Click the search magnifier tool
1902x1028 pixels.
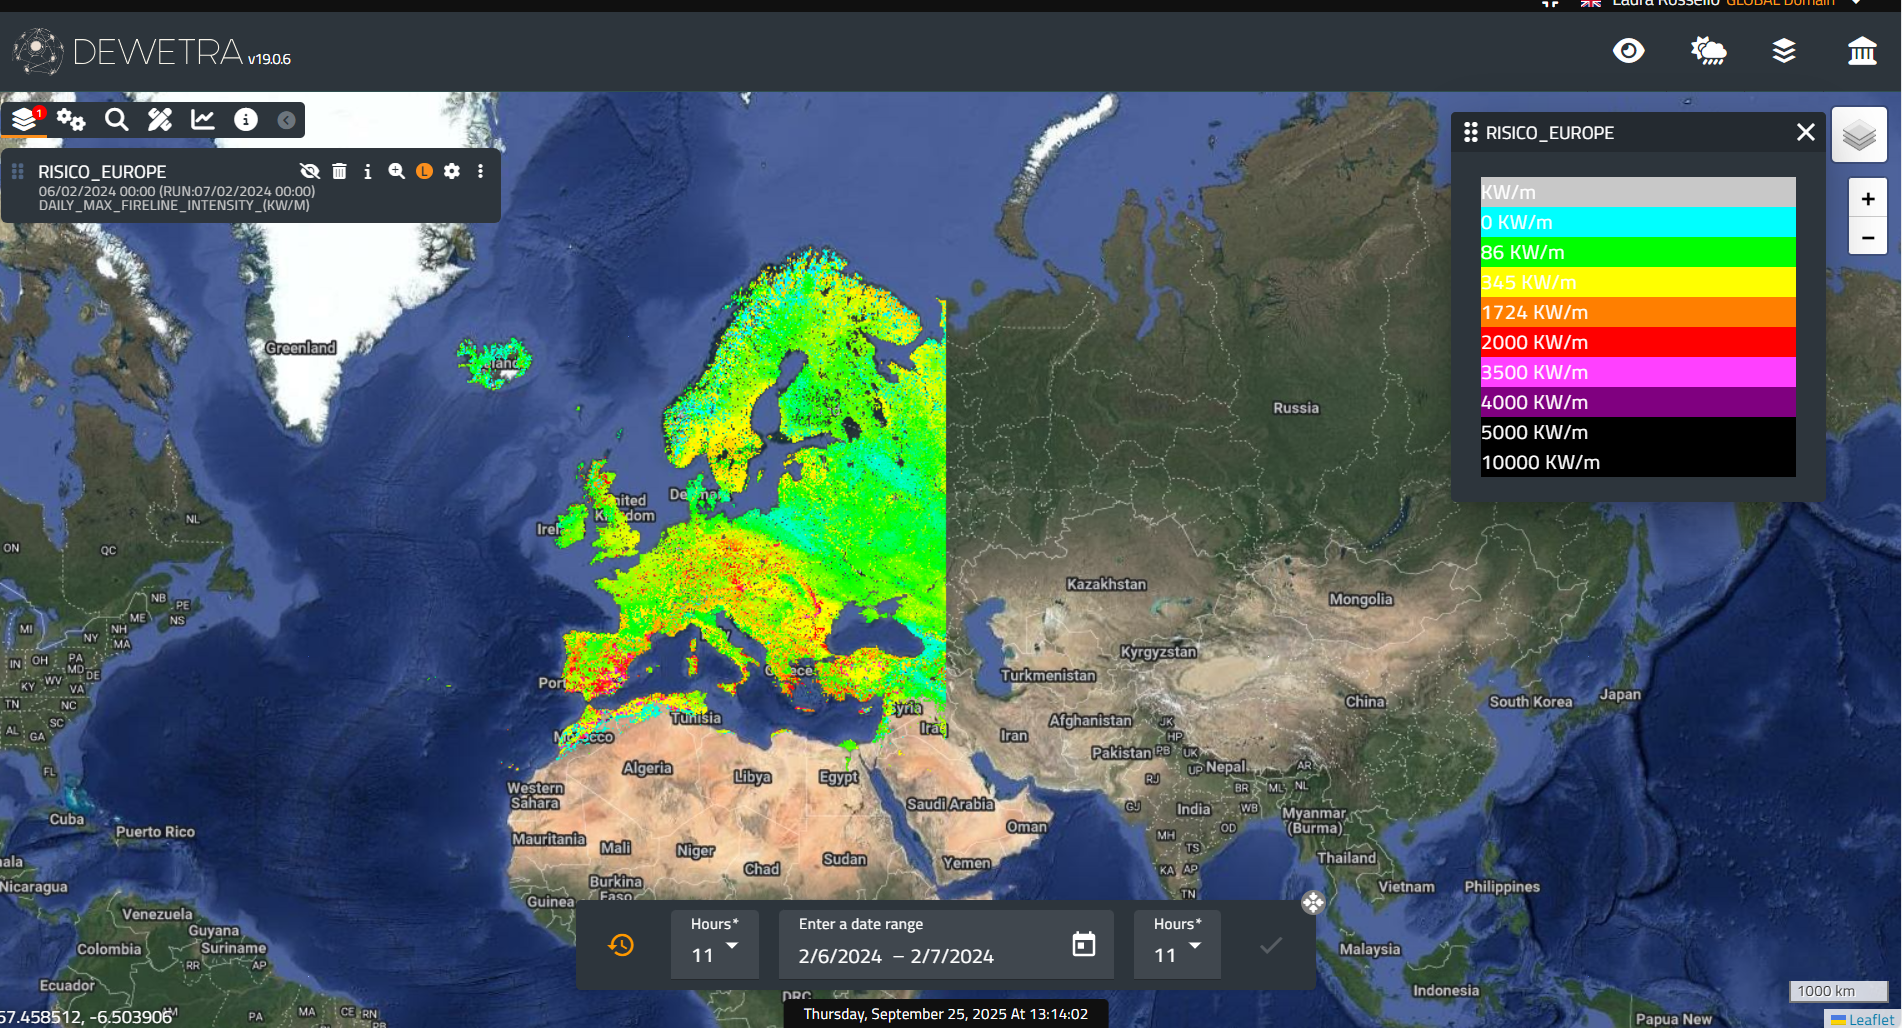tap(116, 120)
